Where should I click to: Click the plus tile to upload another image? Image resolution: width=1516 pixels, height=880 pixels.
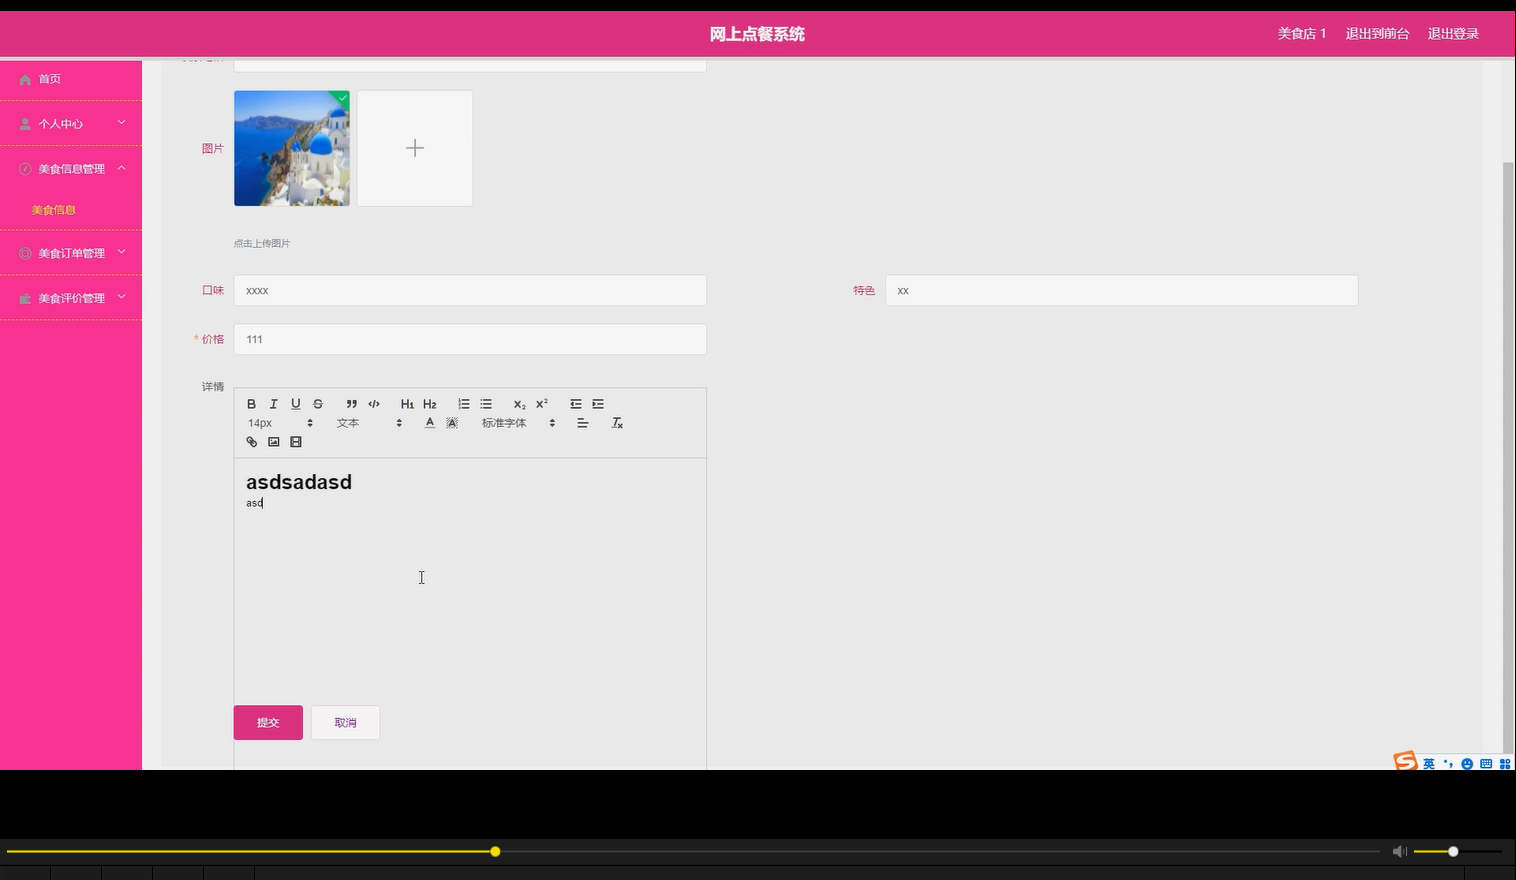414,147
